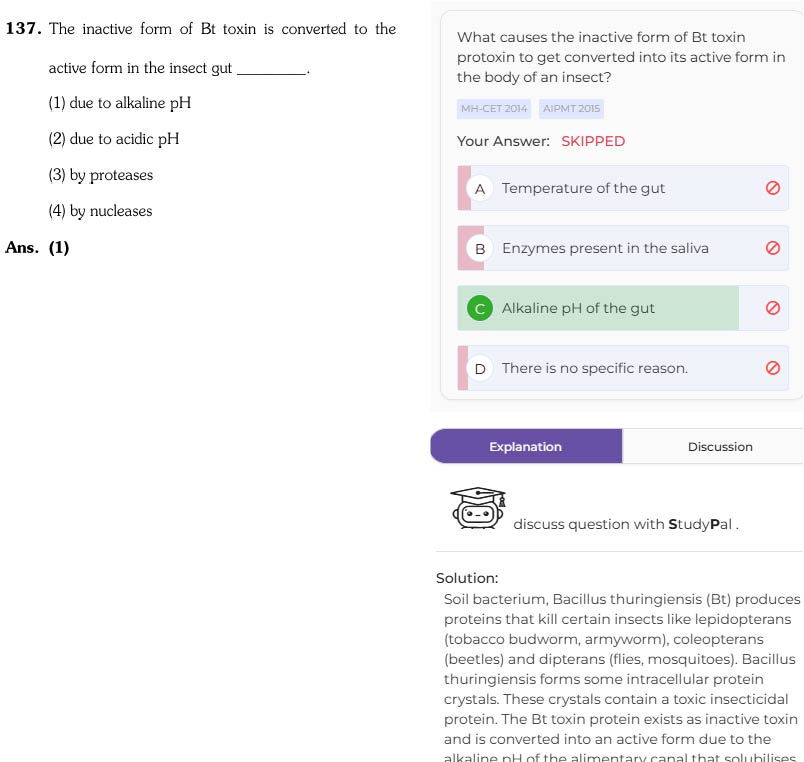This screenshot has width=804, height=762.
Task: Click the AIPMT 2015 tag
Action: (x=571, y=109)
